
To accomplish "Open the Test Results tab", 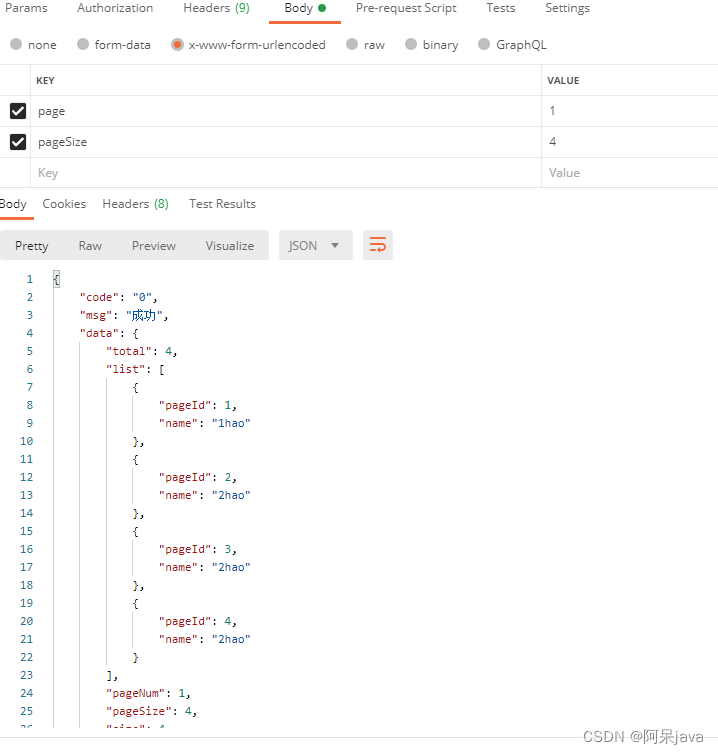I will (x=222, y=204).
